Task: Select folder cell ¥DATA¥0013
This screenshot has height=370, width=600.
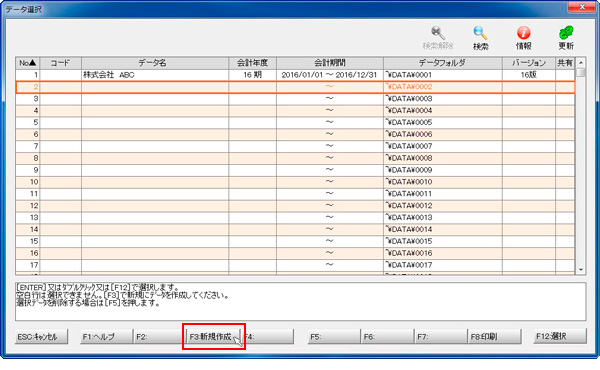Action: coord(443,217)
